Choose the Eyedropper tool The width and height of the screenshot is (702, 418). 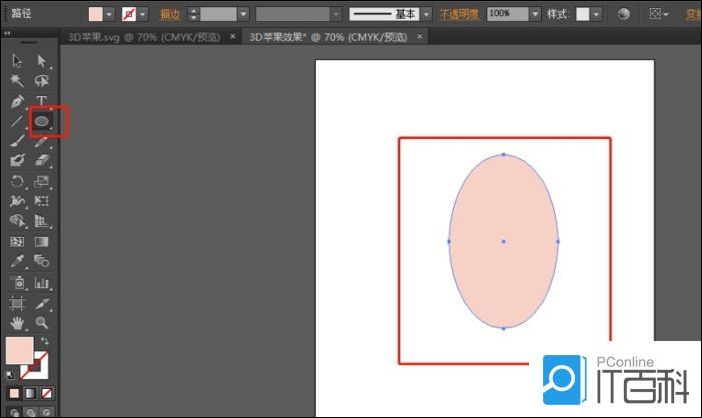(17, 261)
